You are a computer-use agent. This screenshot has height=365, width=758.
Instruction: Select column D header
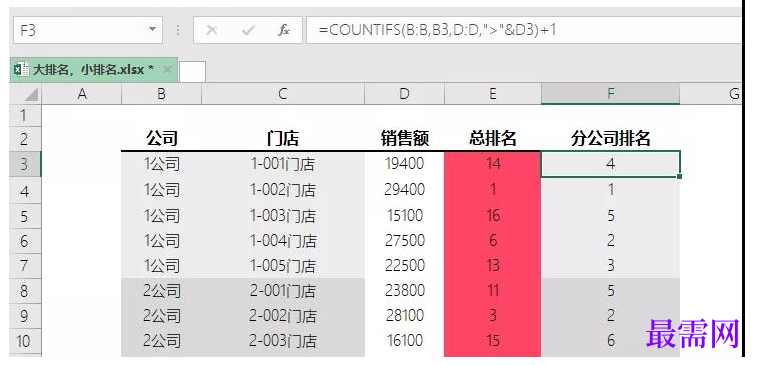click(x=404, y=94)
